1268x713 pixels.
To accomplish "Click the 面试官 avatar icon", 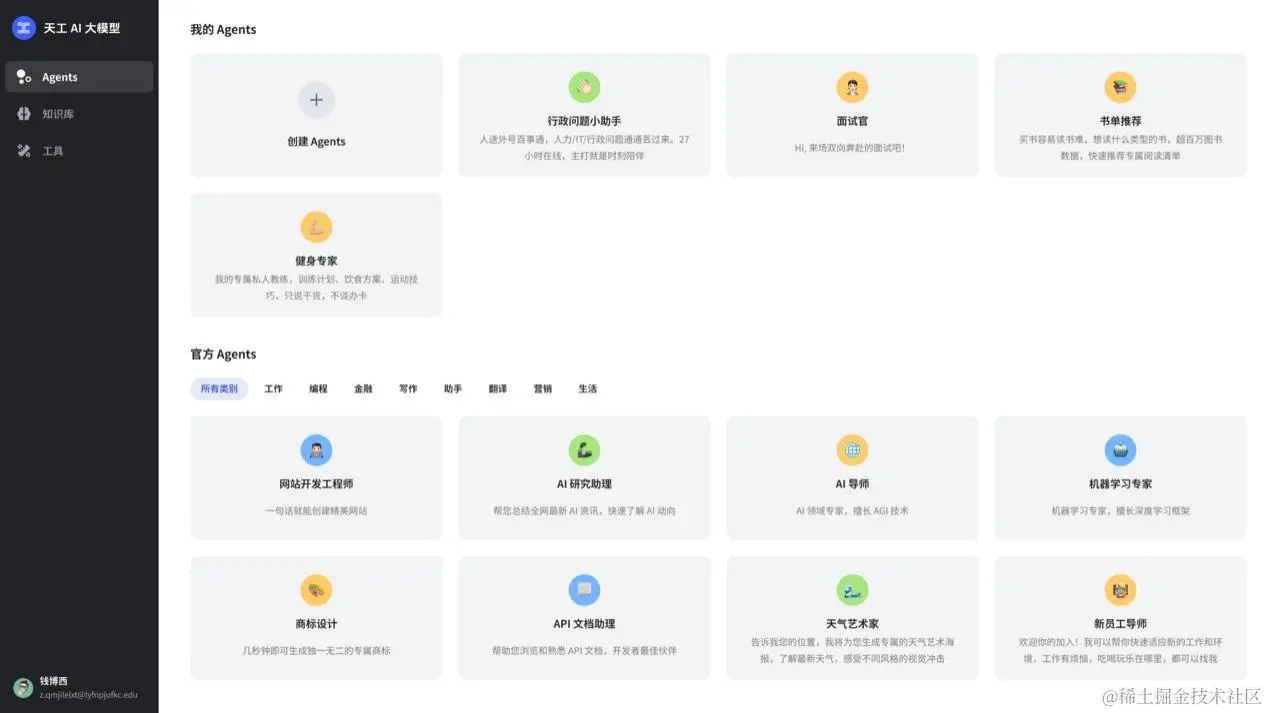I will pos(852,87).
